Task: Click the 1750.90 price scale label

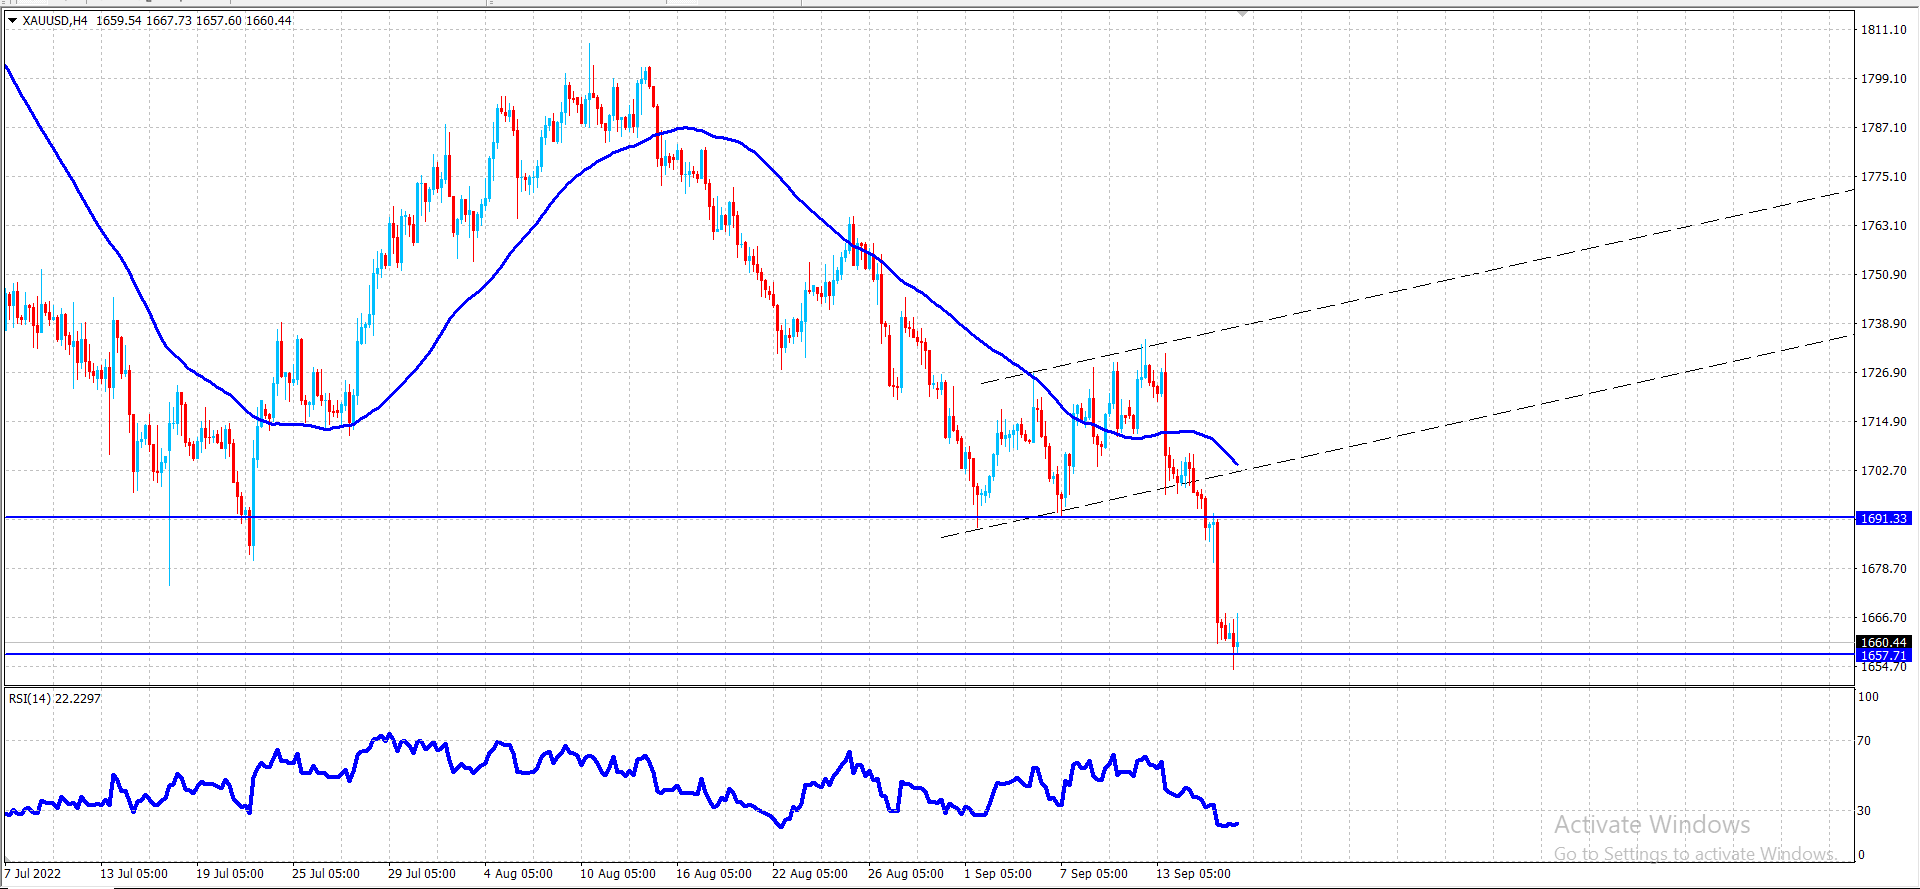Action: [x=1884, y=275]
